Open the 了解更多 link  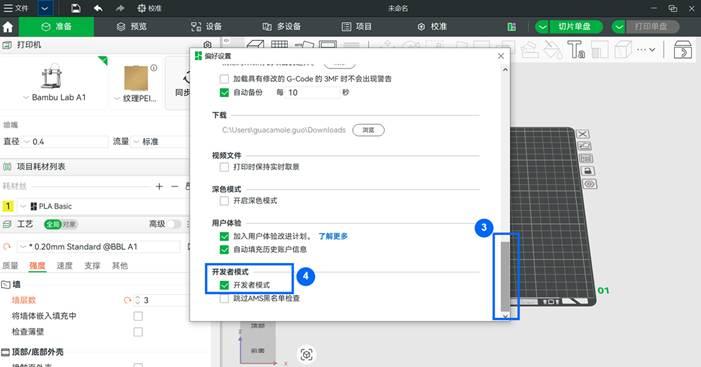coord(333,236)
